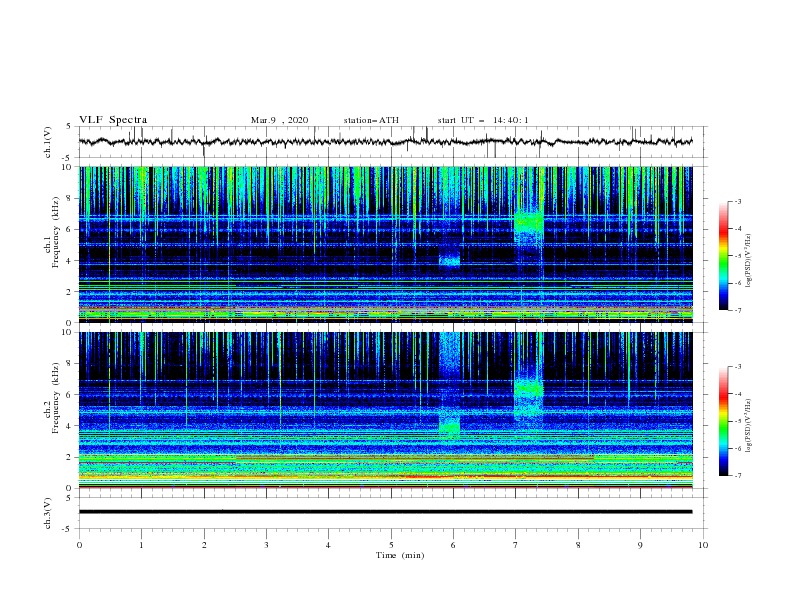792x612 pixels.
Task: Click the time axis tick label "10"
Action: [x=703, y=545]
